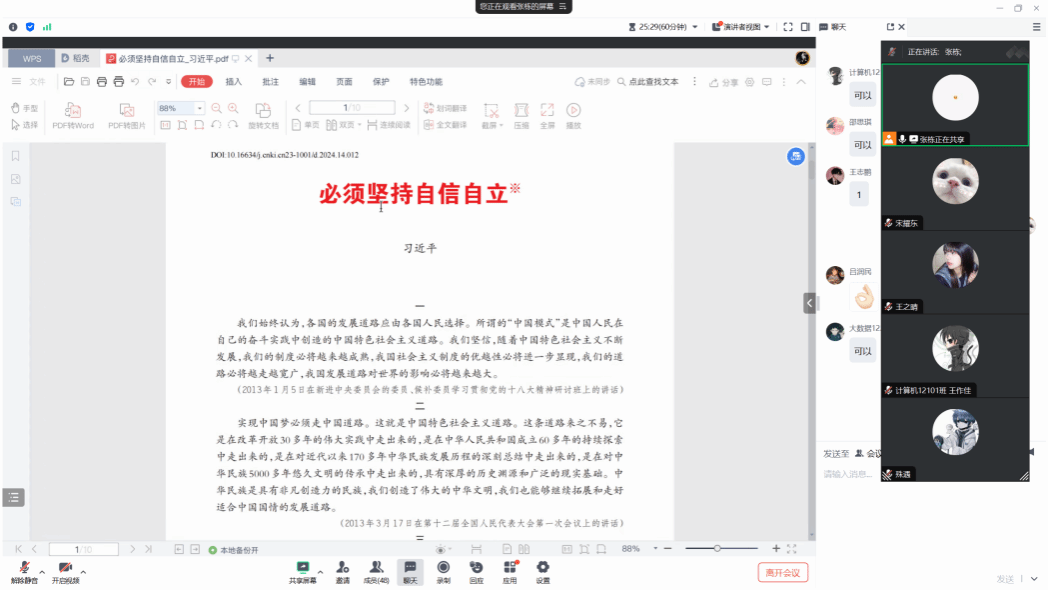
Task: Click the Share Screen (共享屏幕) icon
Action: coord(302,568)
